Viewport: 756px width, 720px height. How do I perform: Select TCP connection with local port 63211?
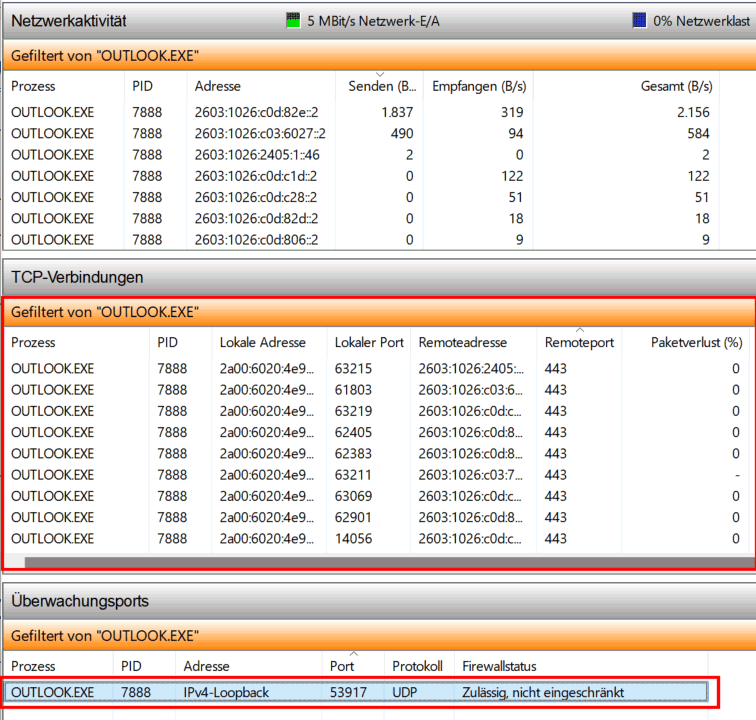point(377,475)
